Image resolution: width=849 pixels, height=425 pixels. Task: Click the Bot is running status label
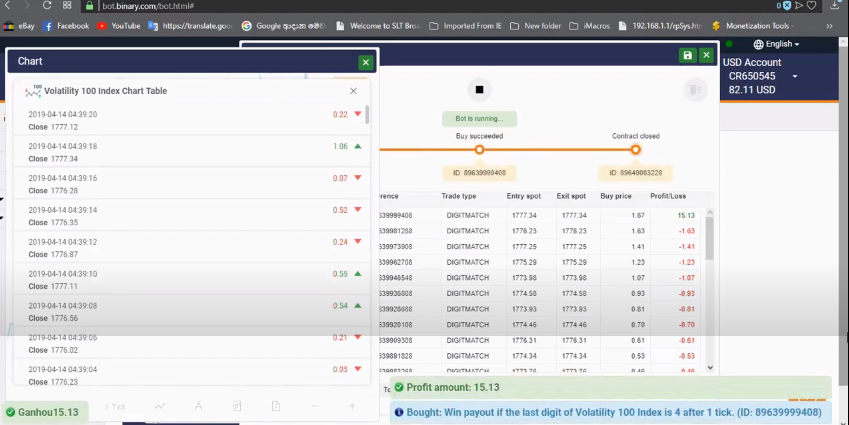click(479, 119)
